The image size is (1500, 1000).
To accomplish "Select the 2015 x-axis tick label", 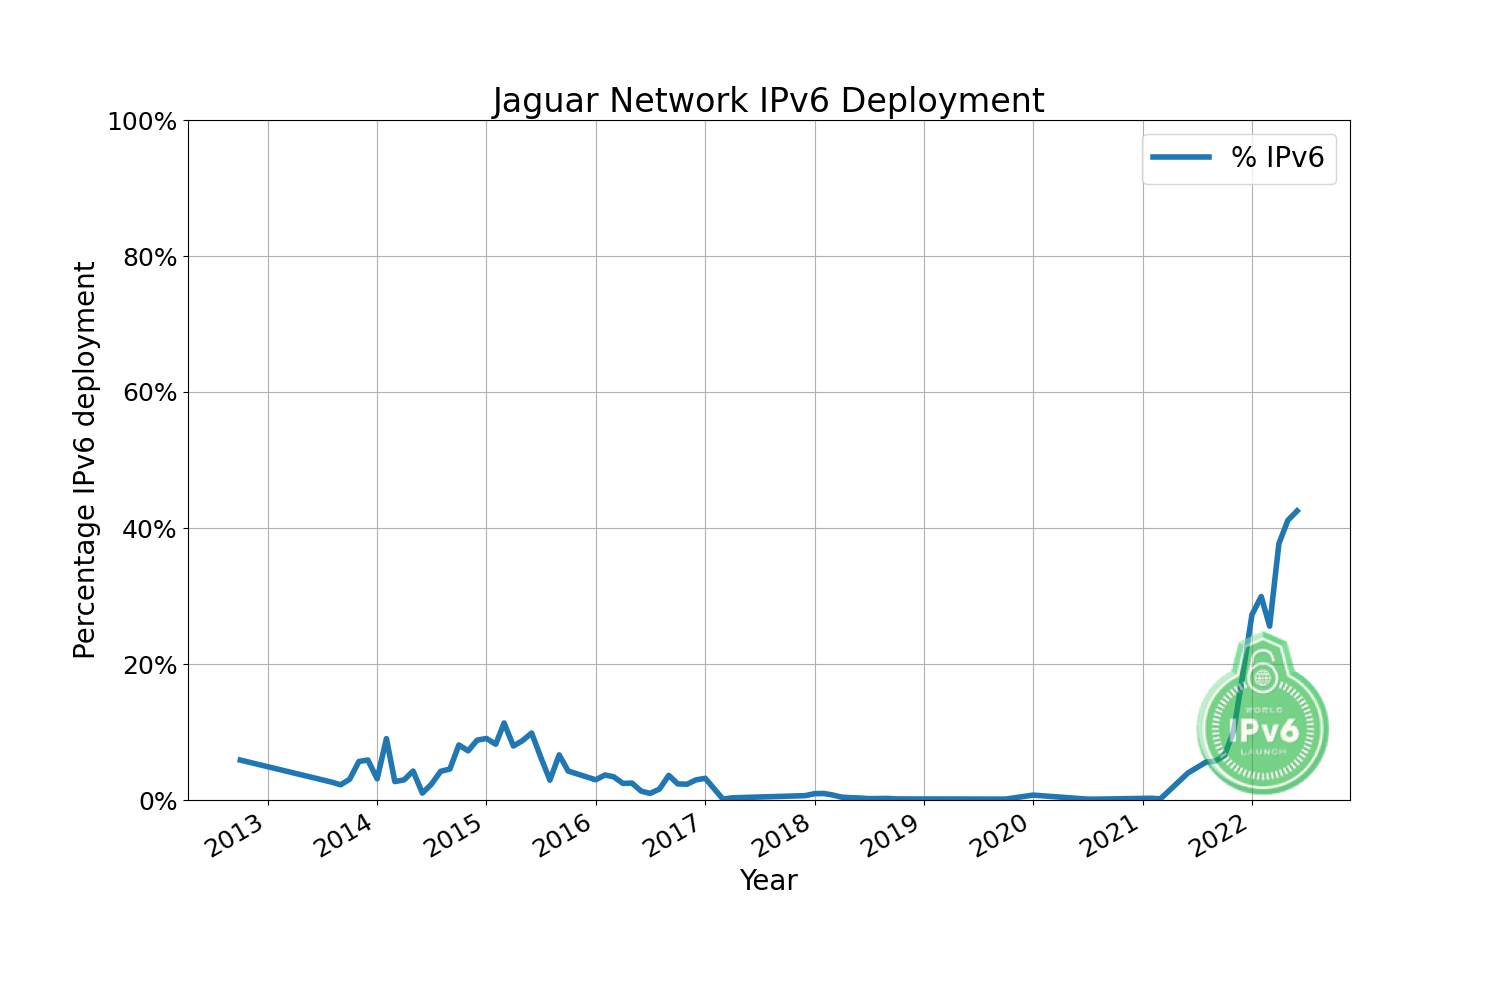I will pyautogui.click(x=457, y=836).
